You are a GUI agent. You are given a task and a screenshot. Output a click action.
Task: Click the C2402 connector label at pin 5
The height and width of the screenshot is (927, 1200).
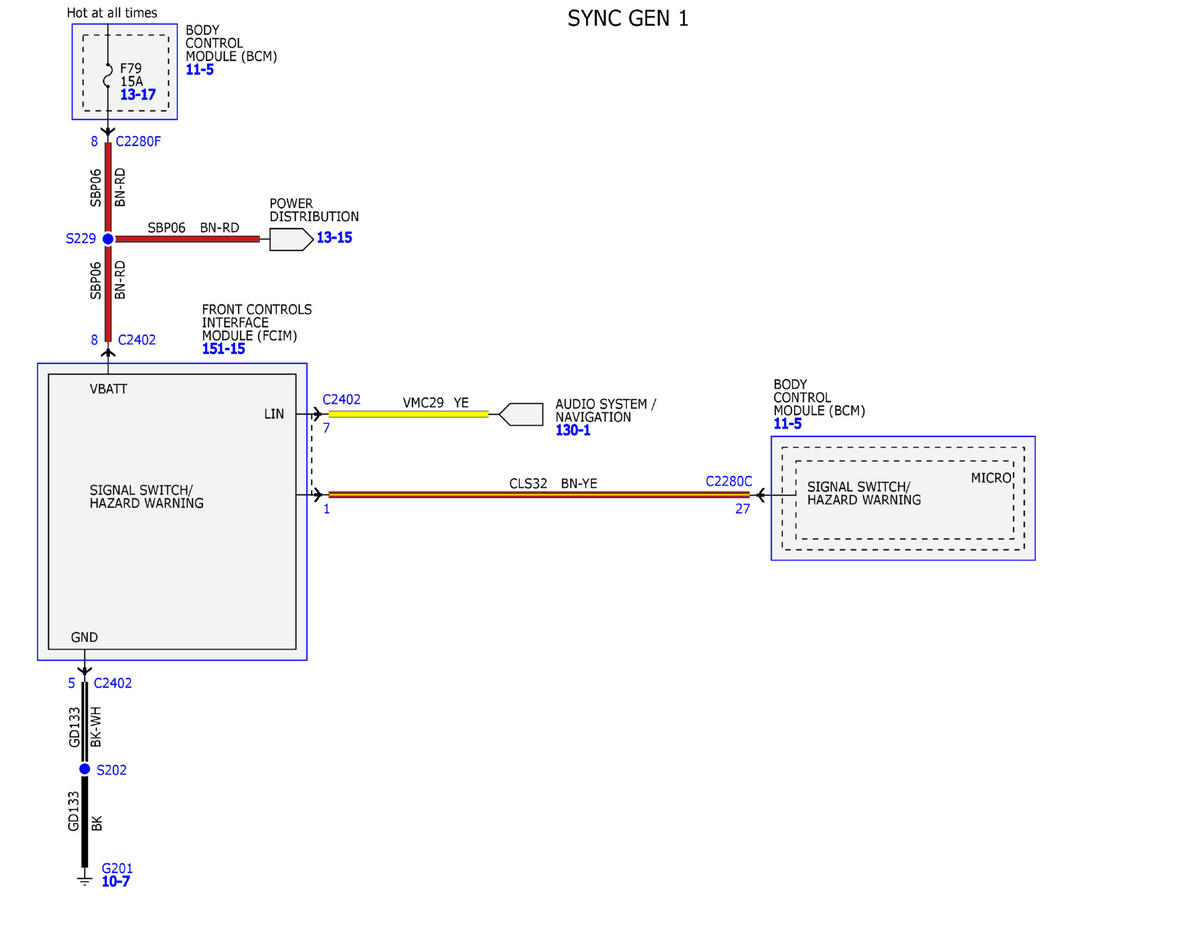point(113,683)
